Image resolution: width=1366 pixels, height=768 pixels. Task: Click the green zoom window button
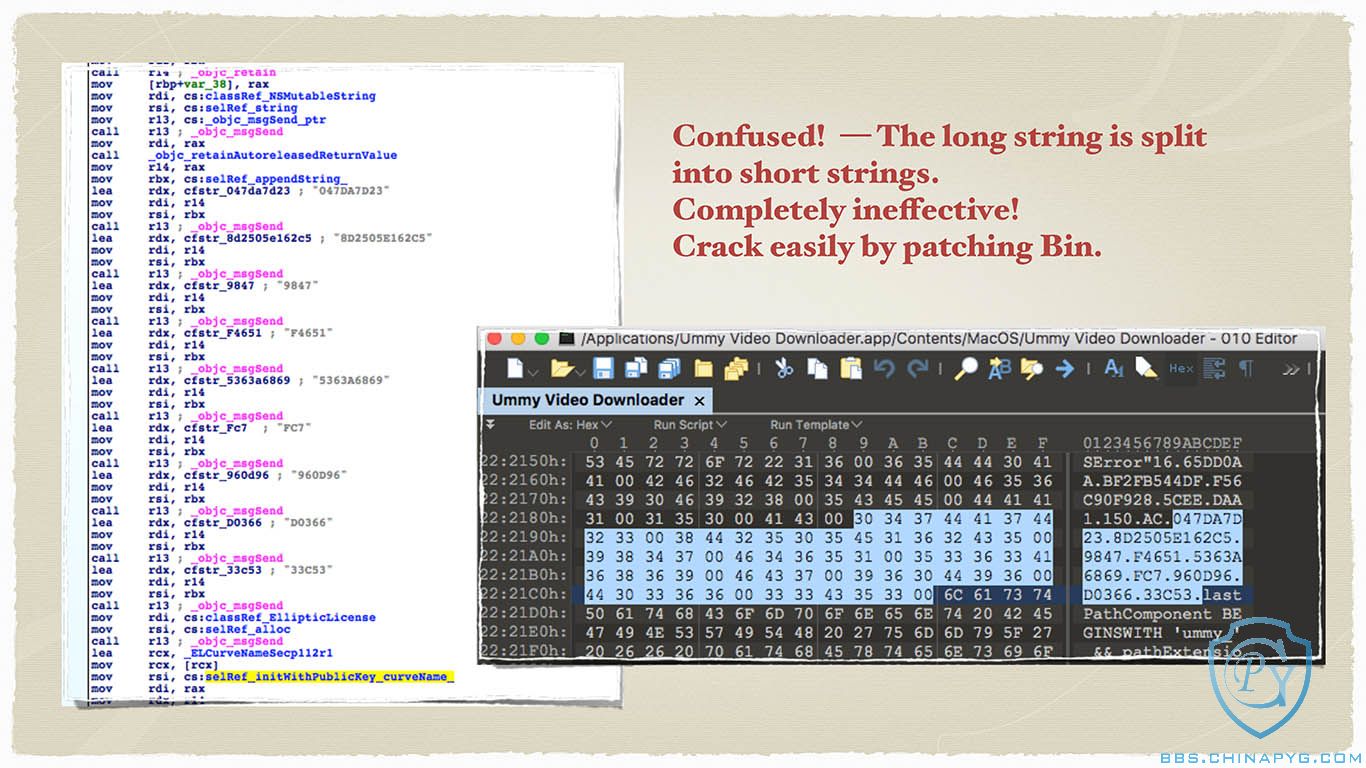542,339
